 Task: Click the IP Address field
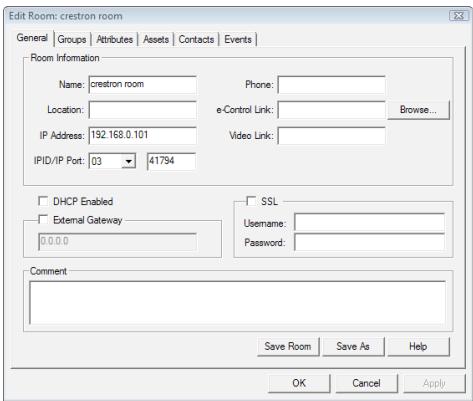[143, 135]
